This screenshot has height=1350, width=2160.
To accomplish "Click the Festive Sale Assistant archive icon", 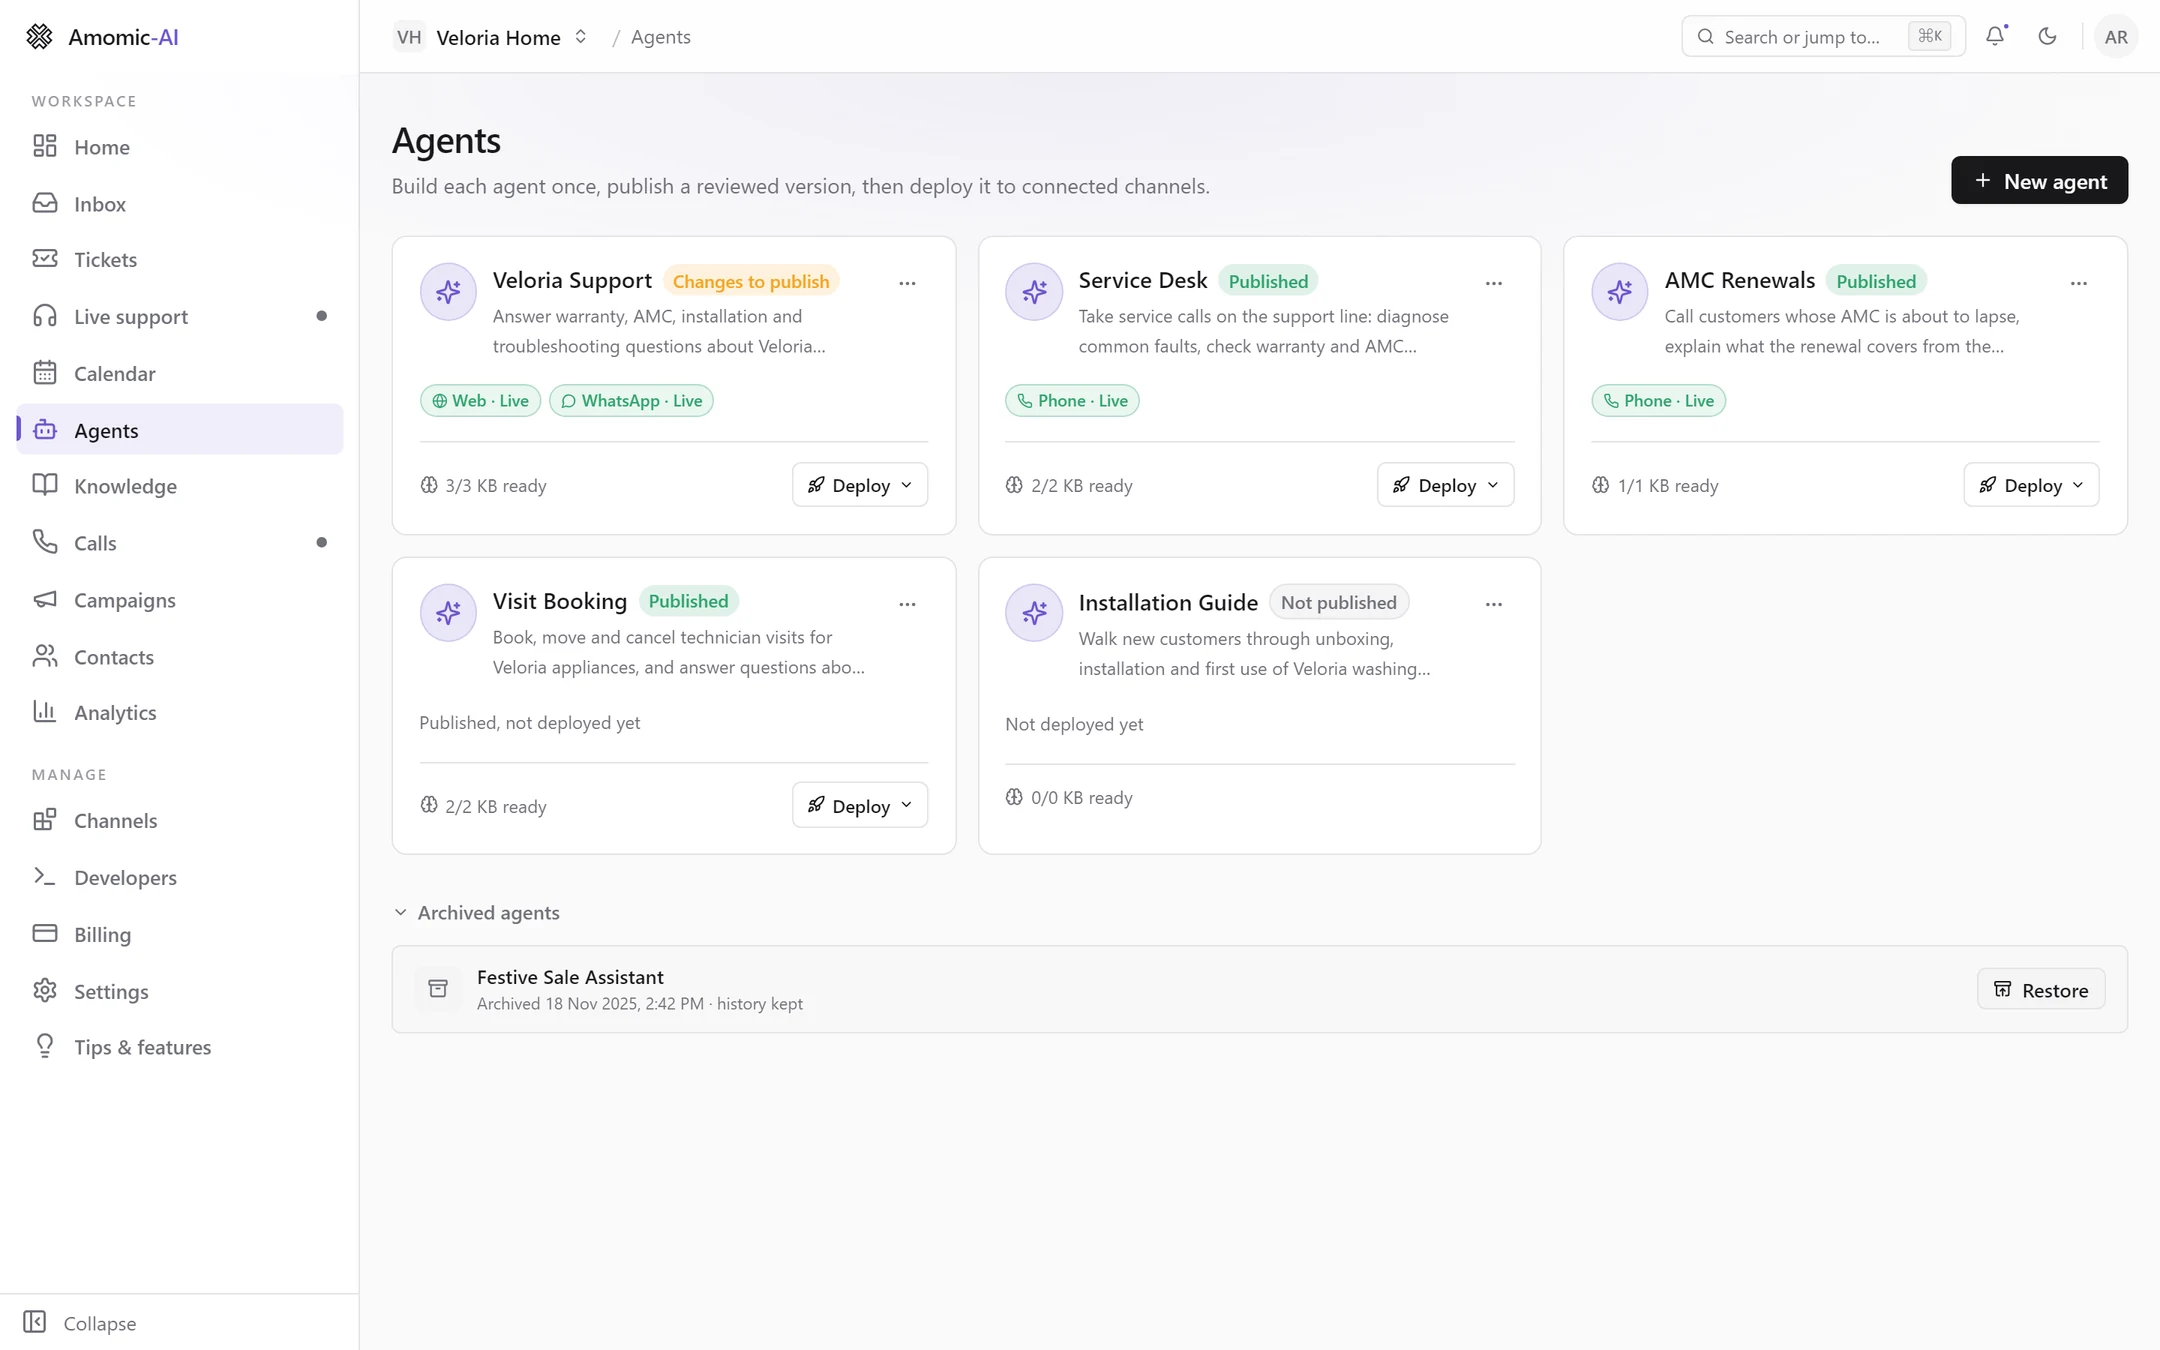I will click(x=438, y=989).
